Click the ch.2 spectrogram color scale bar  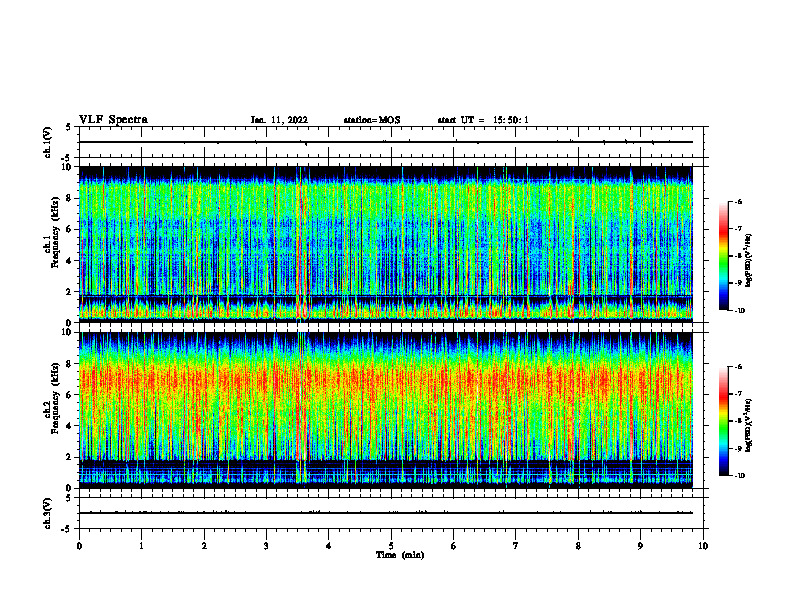tap(723, 421)
